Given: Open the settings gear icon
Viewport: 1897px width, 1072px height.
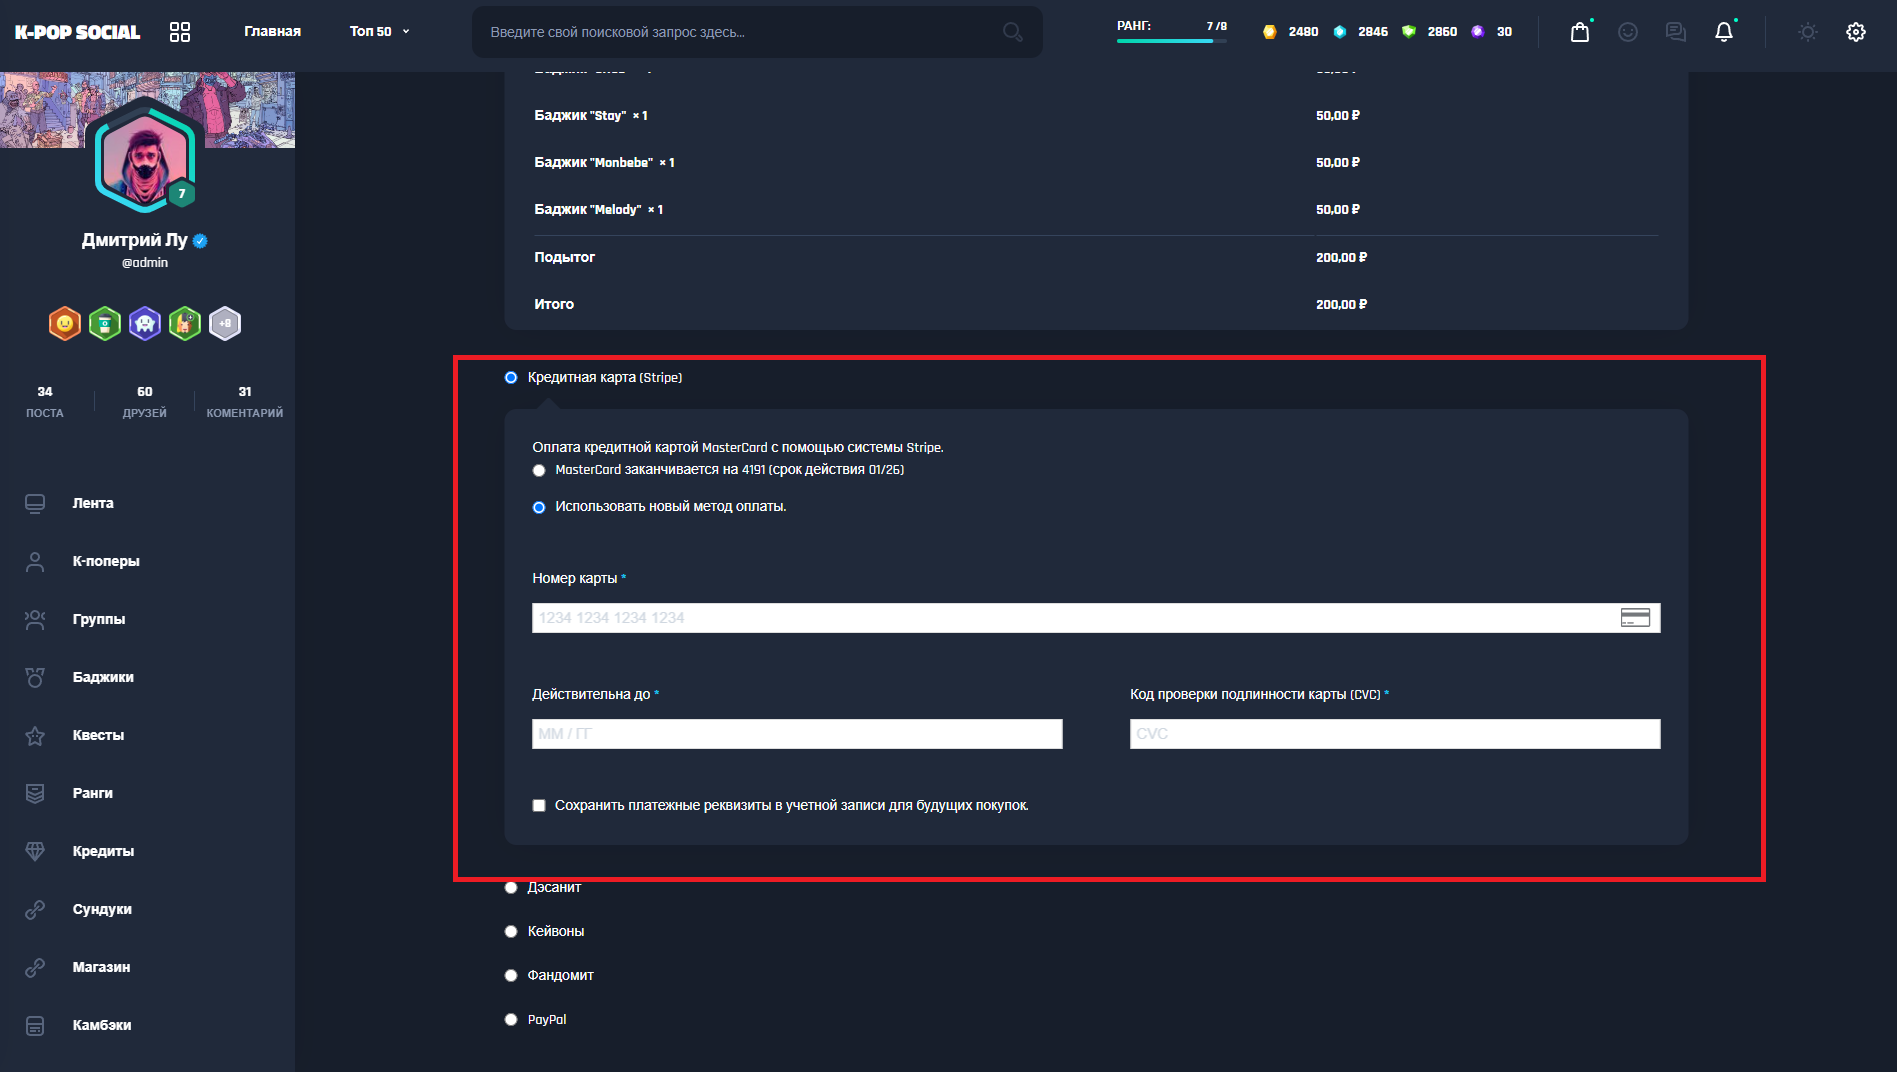Looking at the screenshot, I should [1855, 32].
